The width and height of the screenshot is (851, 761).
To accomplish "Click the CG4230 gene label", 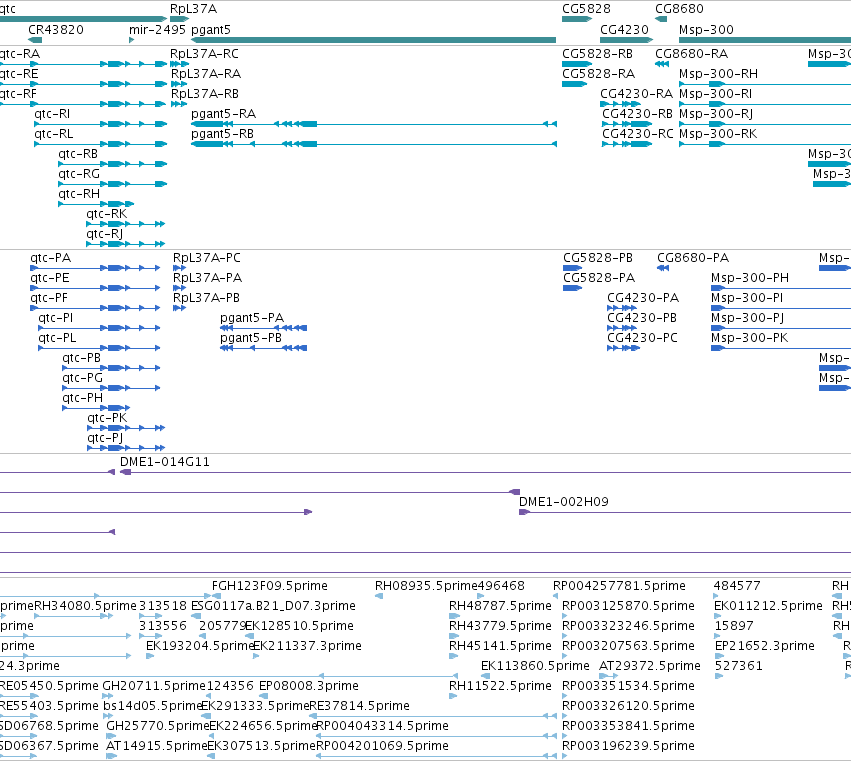I will (624, 30).
